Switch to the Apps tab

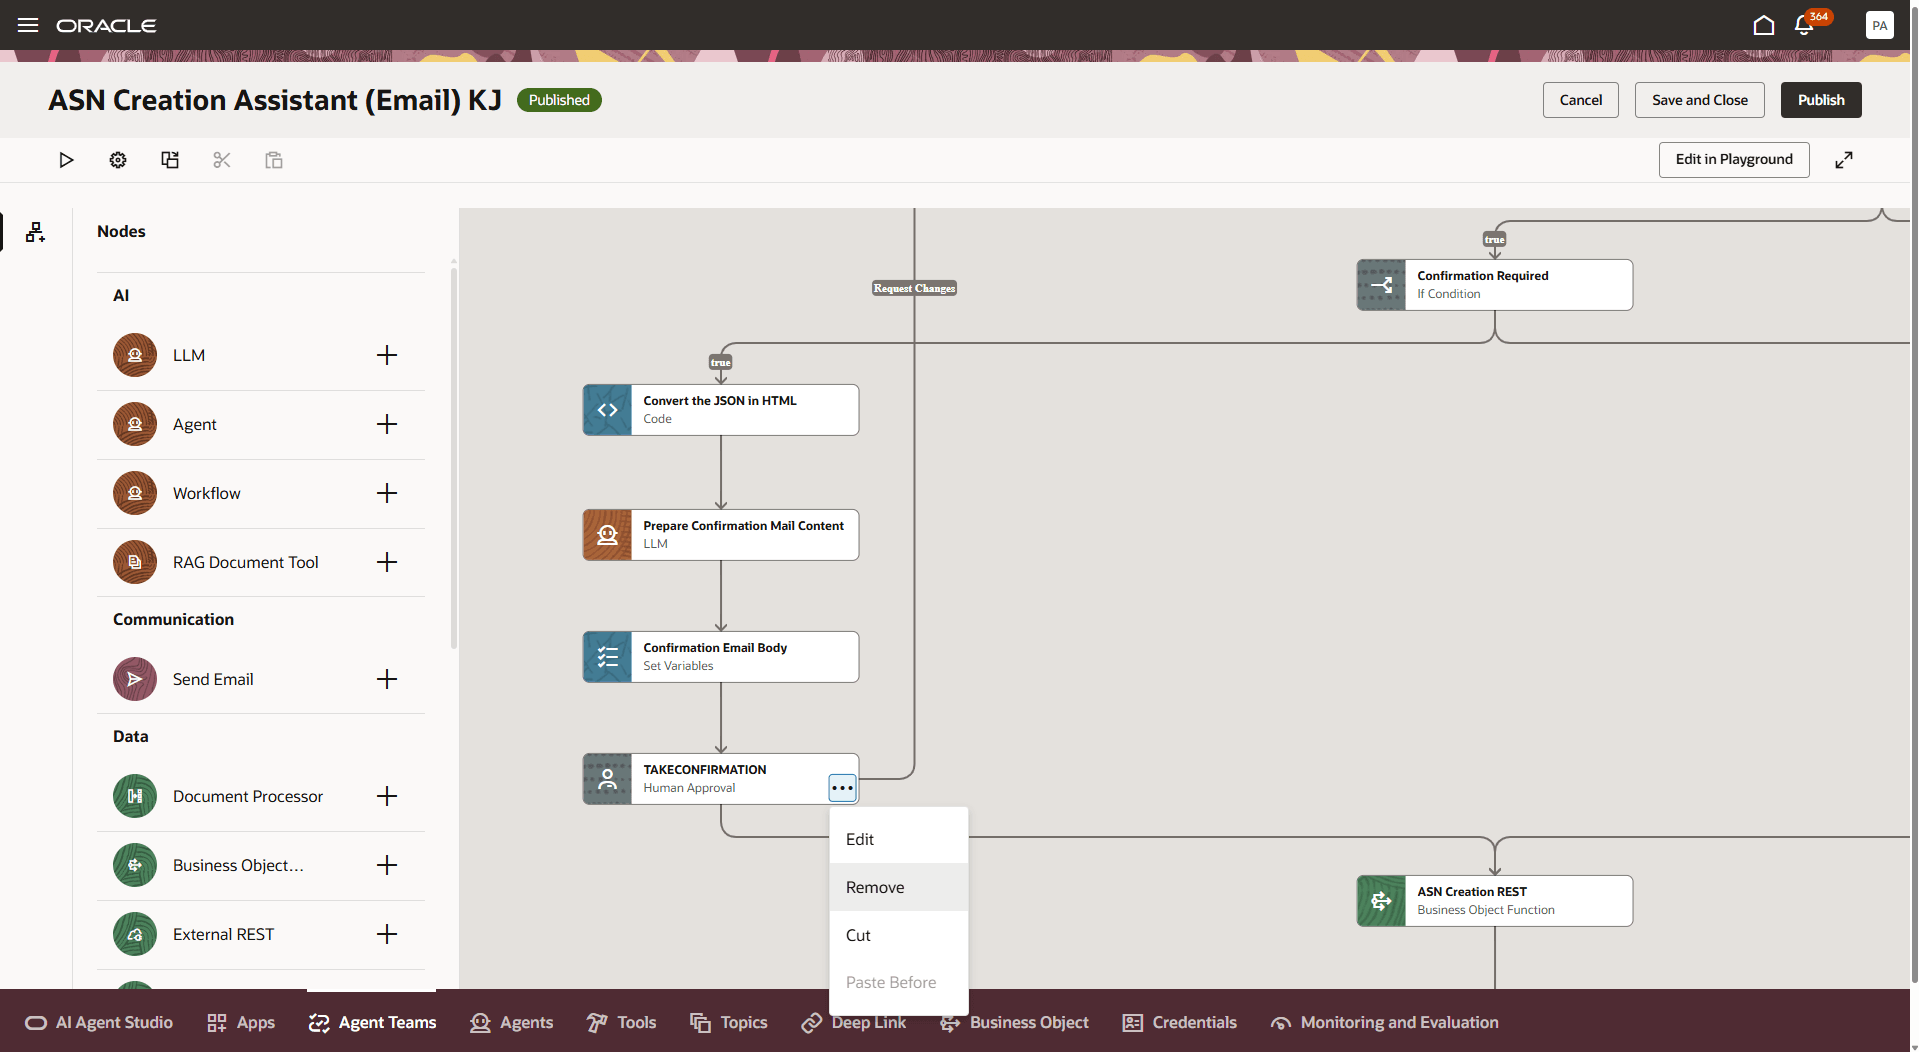pyautogui.click(x=241, y=1022)
